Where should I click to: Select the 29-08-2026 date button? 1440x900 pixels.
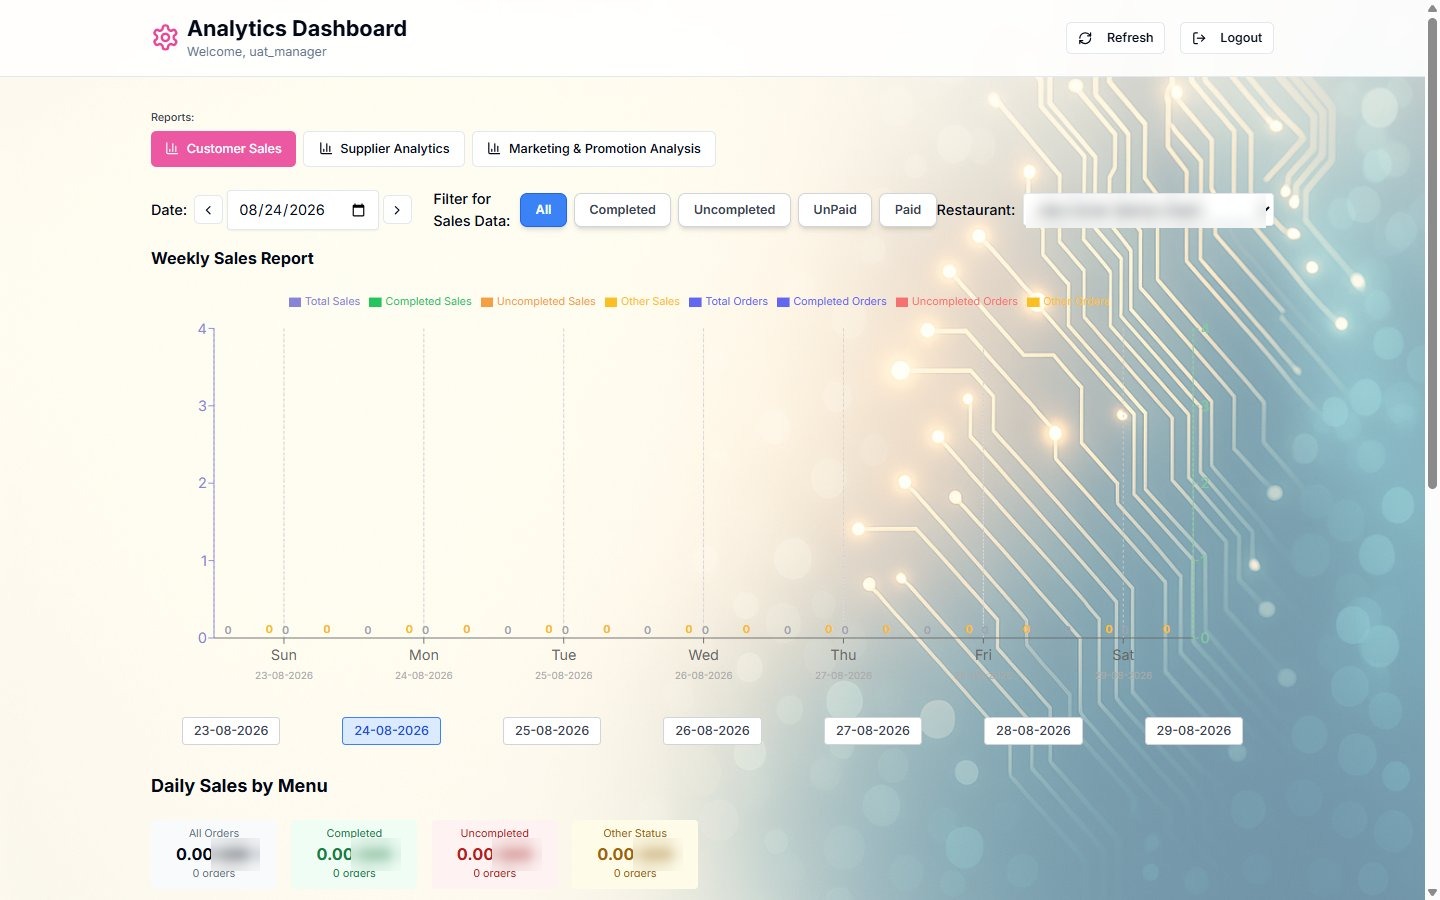1194,731
